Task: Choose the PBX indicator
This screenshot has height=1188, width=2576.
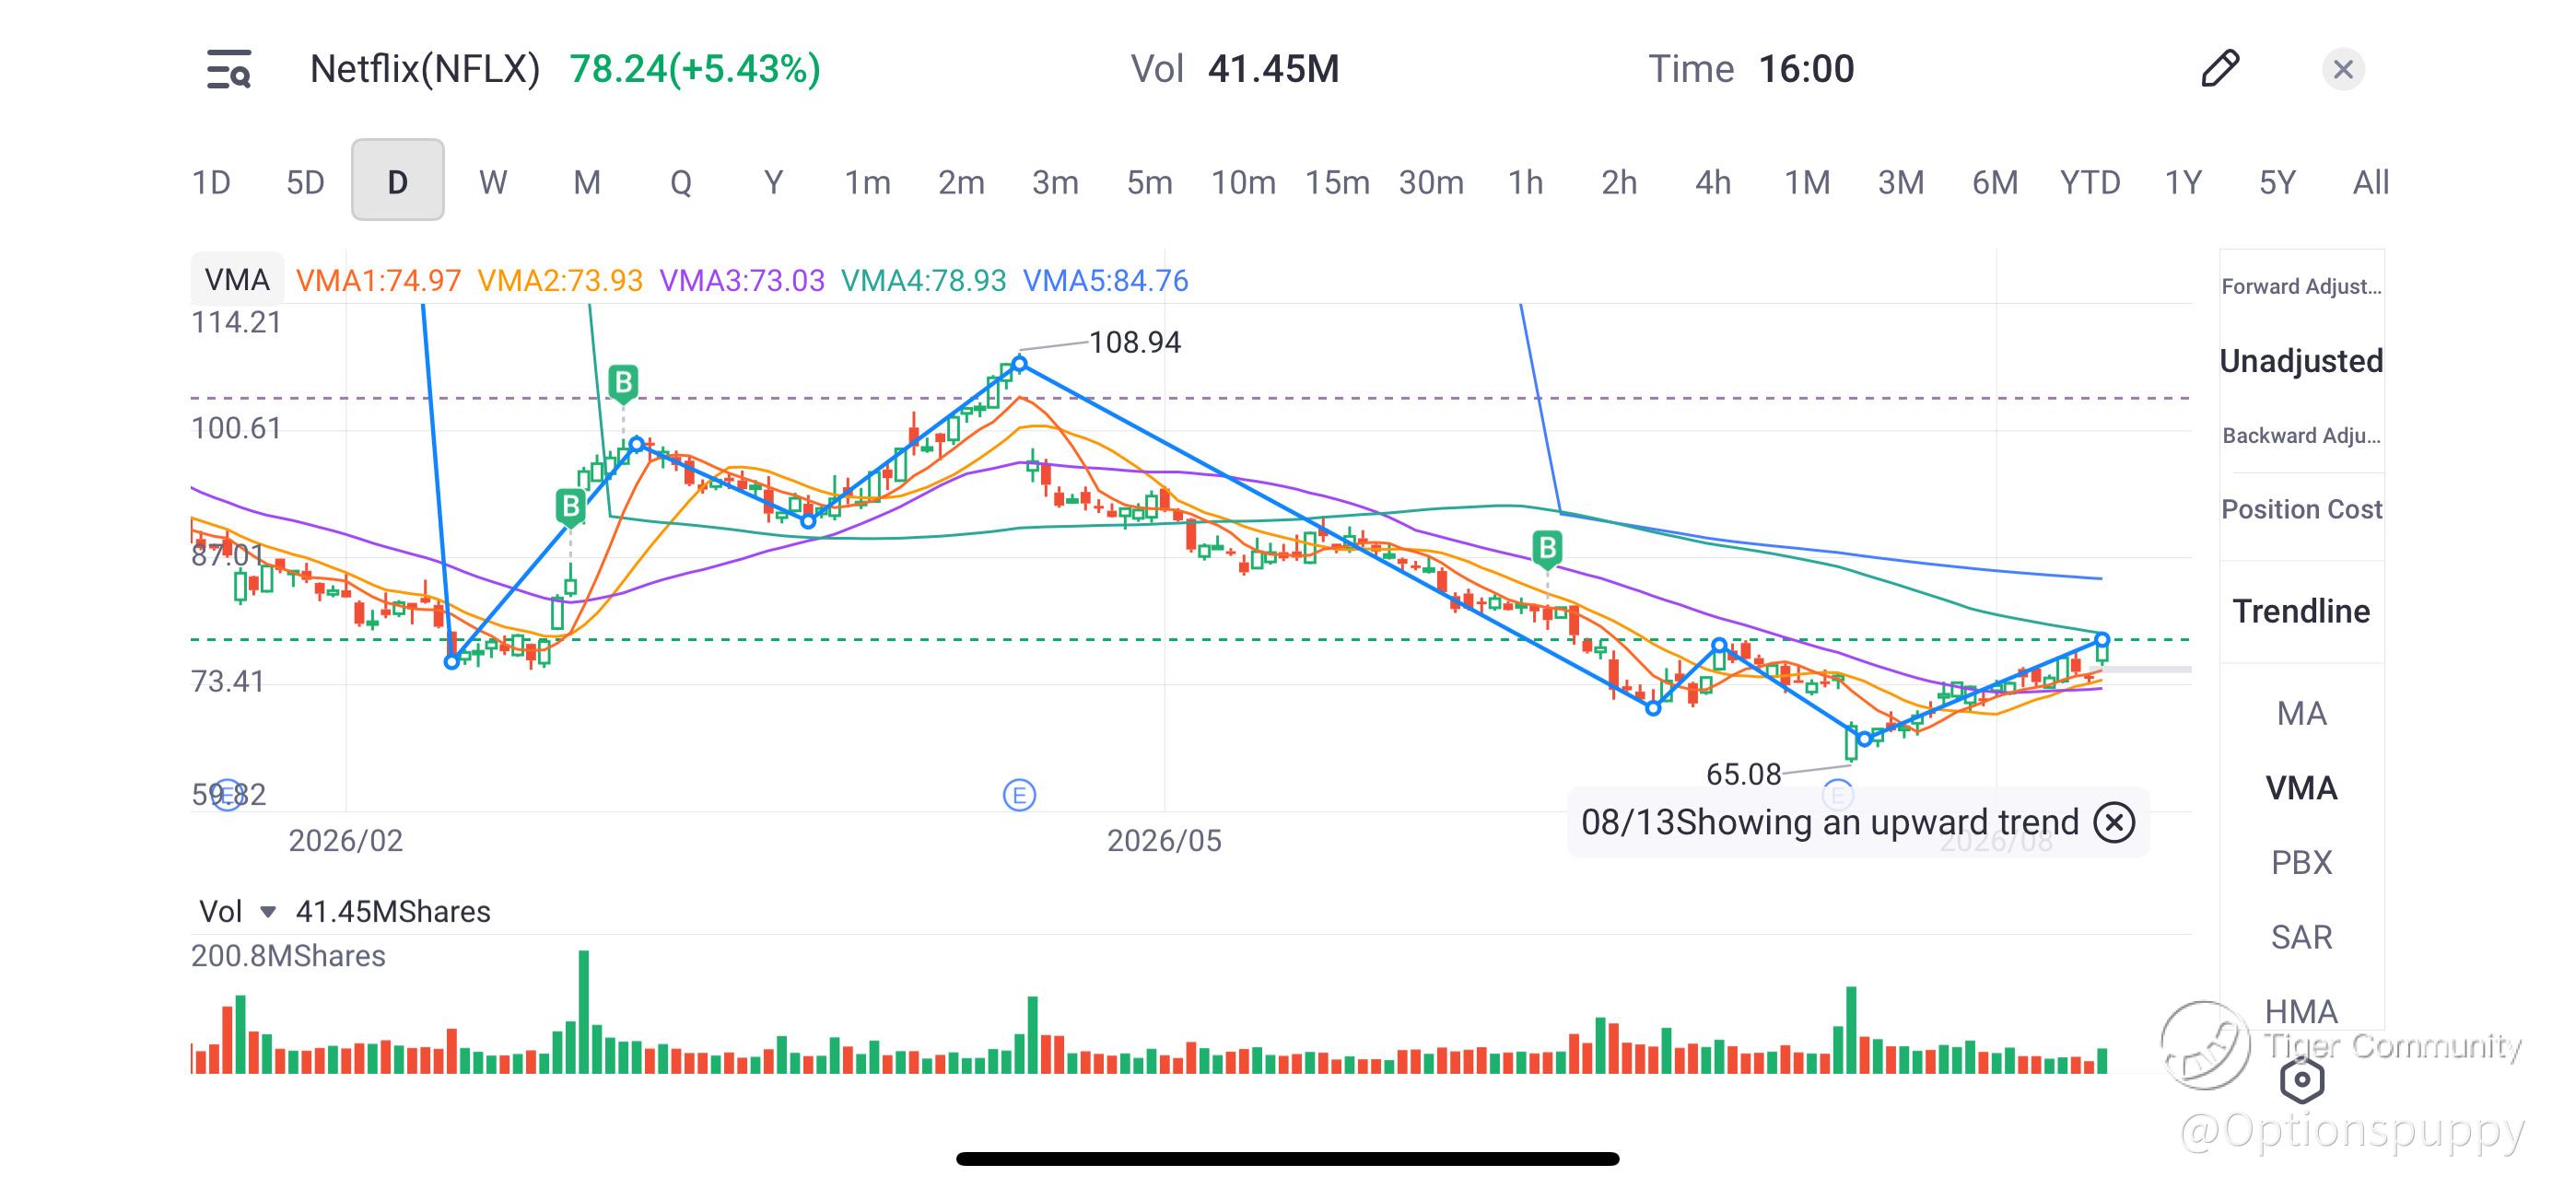Action: click(2301, 863)
